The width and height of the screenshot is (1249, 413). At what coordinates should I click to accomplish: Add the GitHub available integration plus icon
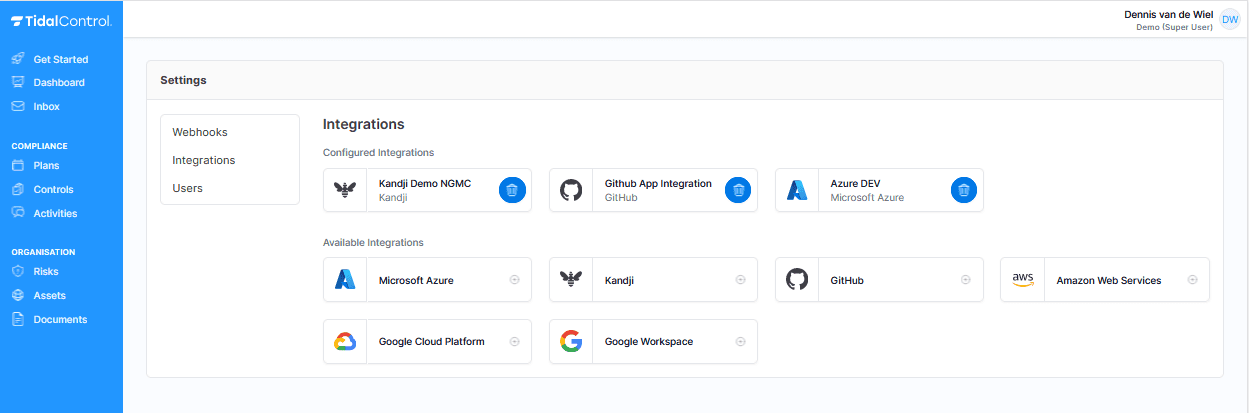967,281
